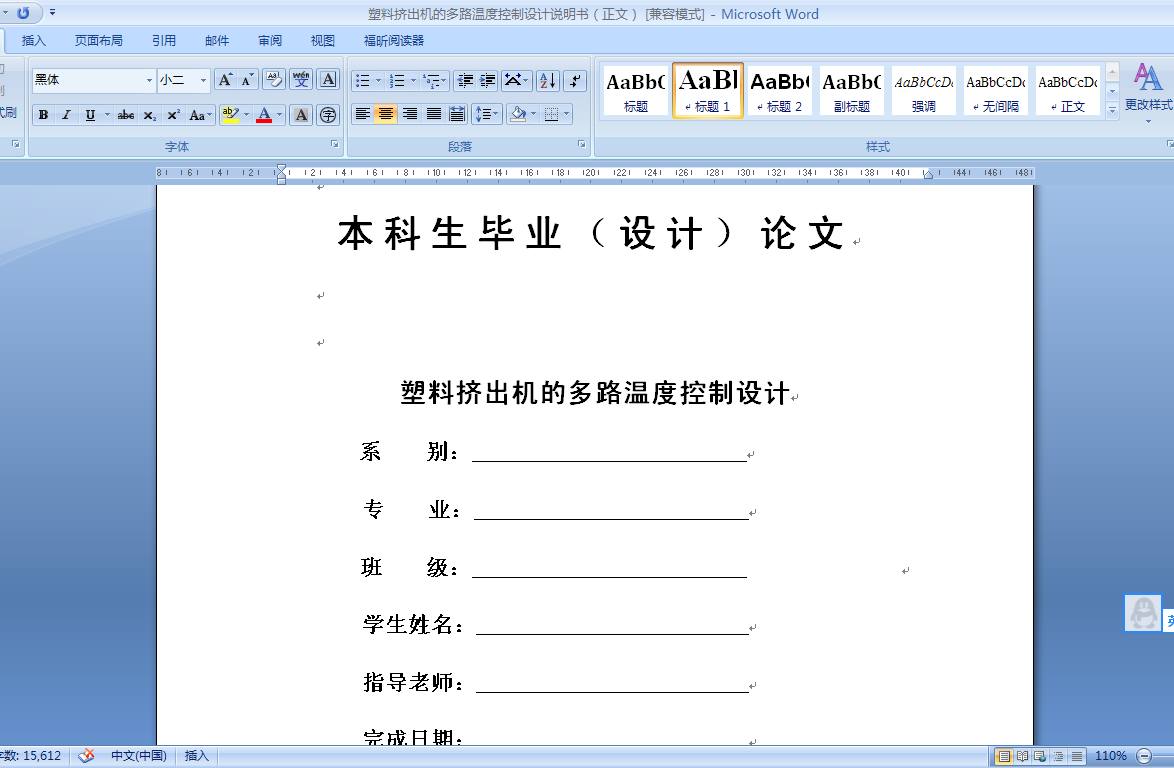Expand the styles gallery more arrow

(x=1113, y=109)
